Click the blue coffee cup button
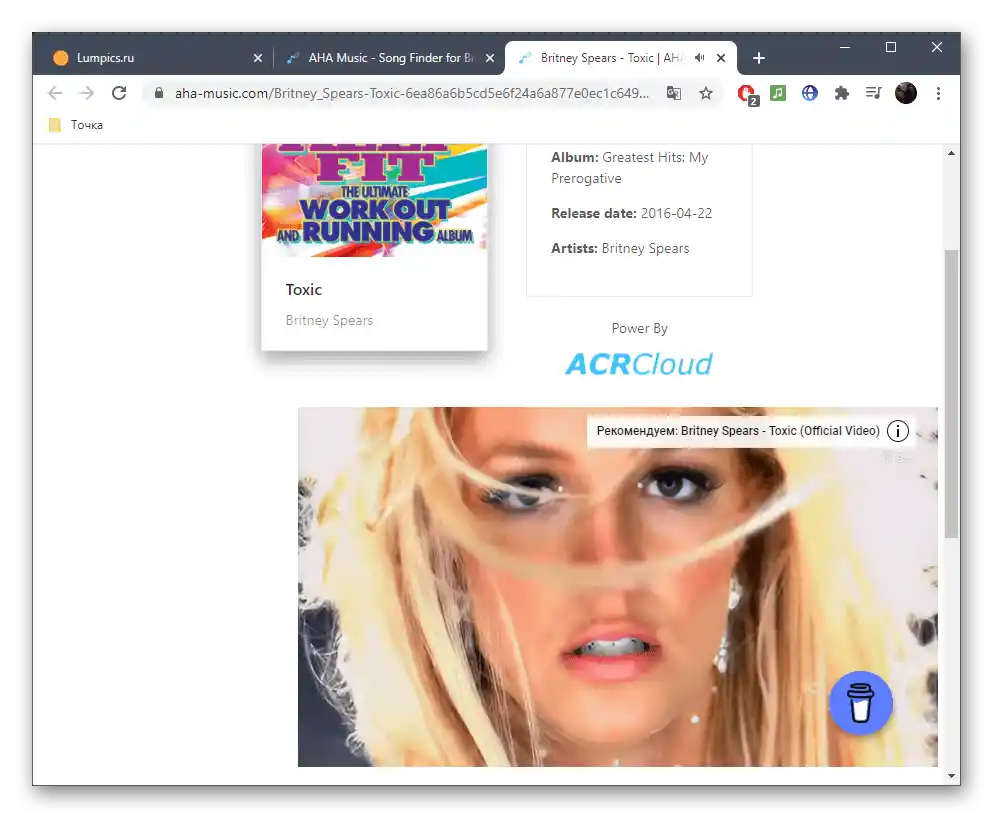Screen dimensions: 993x818 [x=861, y=703]
